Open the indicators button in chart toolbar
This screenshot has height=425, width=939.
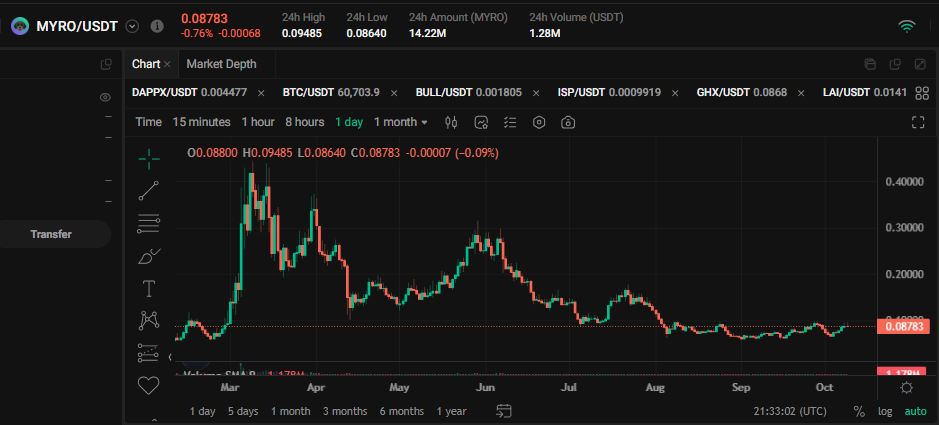(x=481, y=123)
